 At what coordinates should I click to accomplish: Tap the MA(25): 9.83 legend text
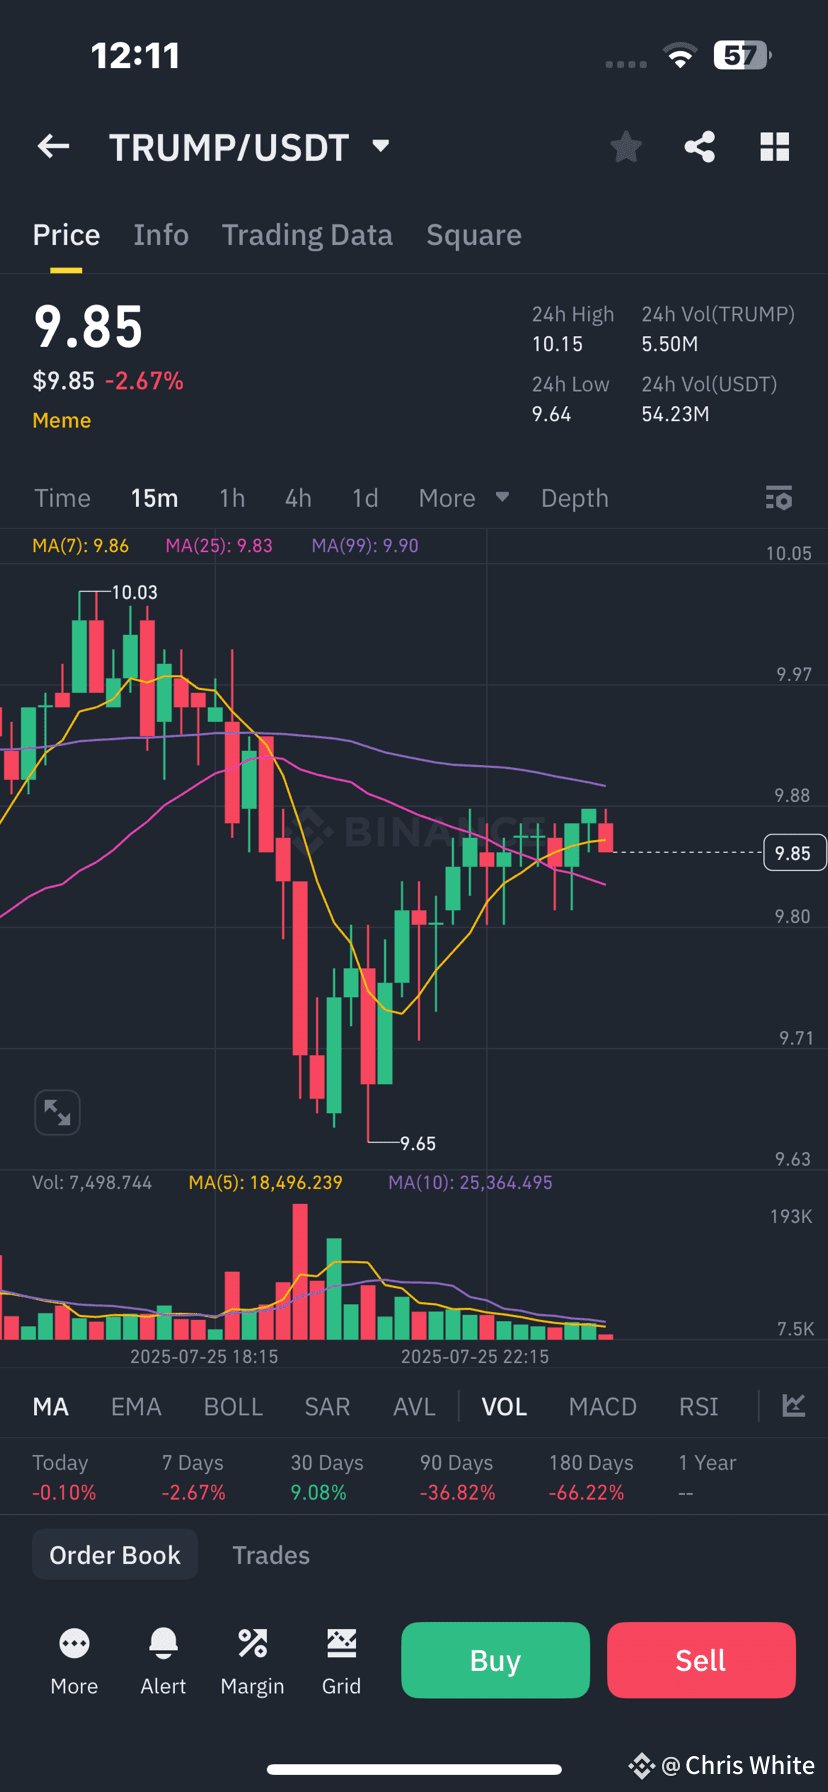pyautogui.click(x=219, y=545)
